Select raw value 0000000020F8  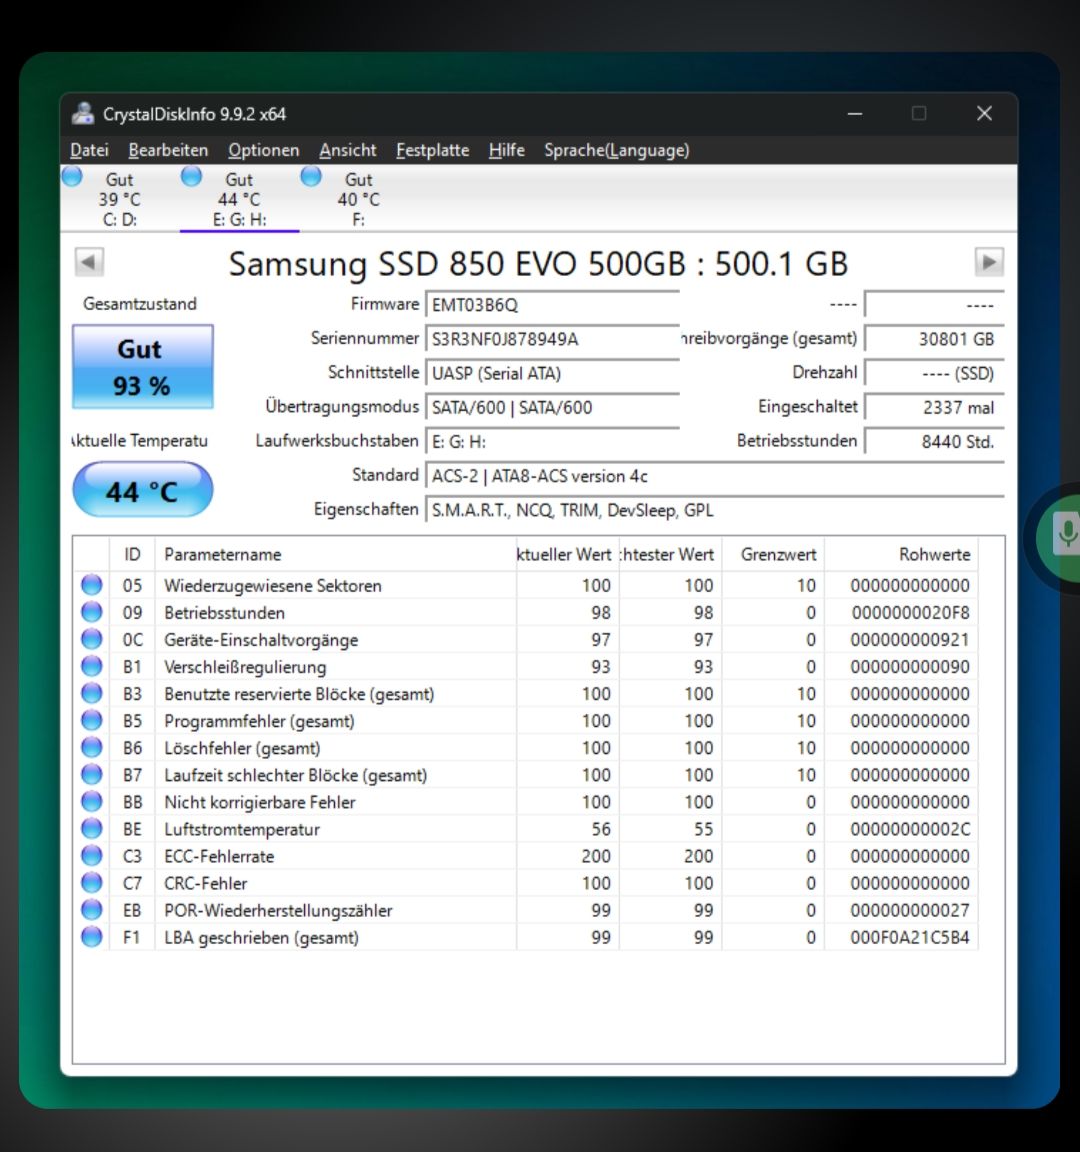pyautogui.click(x=910, y=613)
